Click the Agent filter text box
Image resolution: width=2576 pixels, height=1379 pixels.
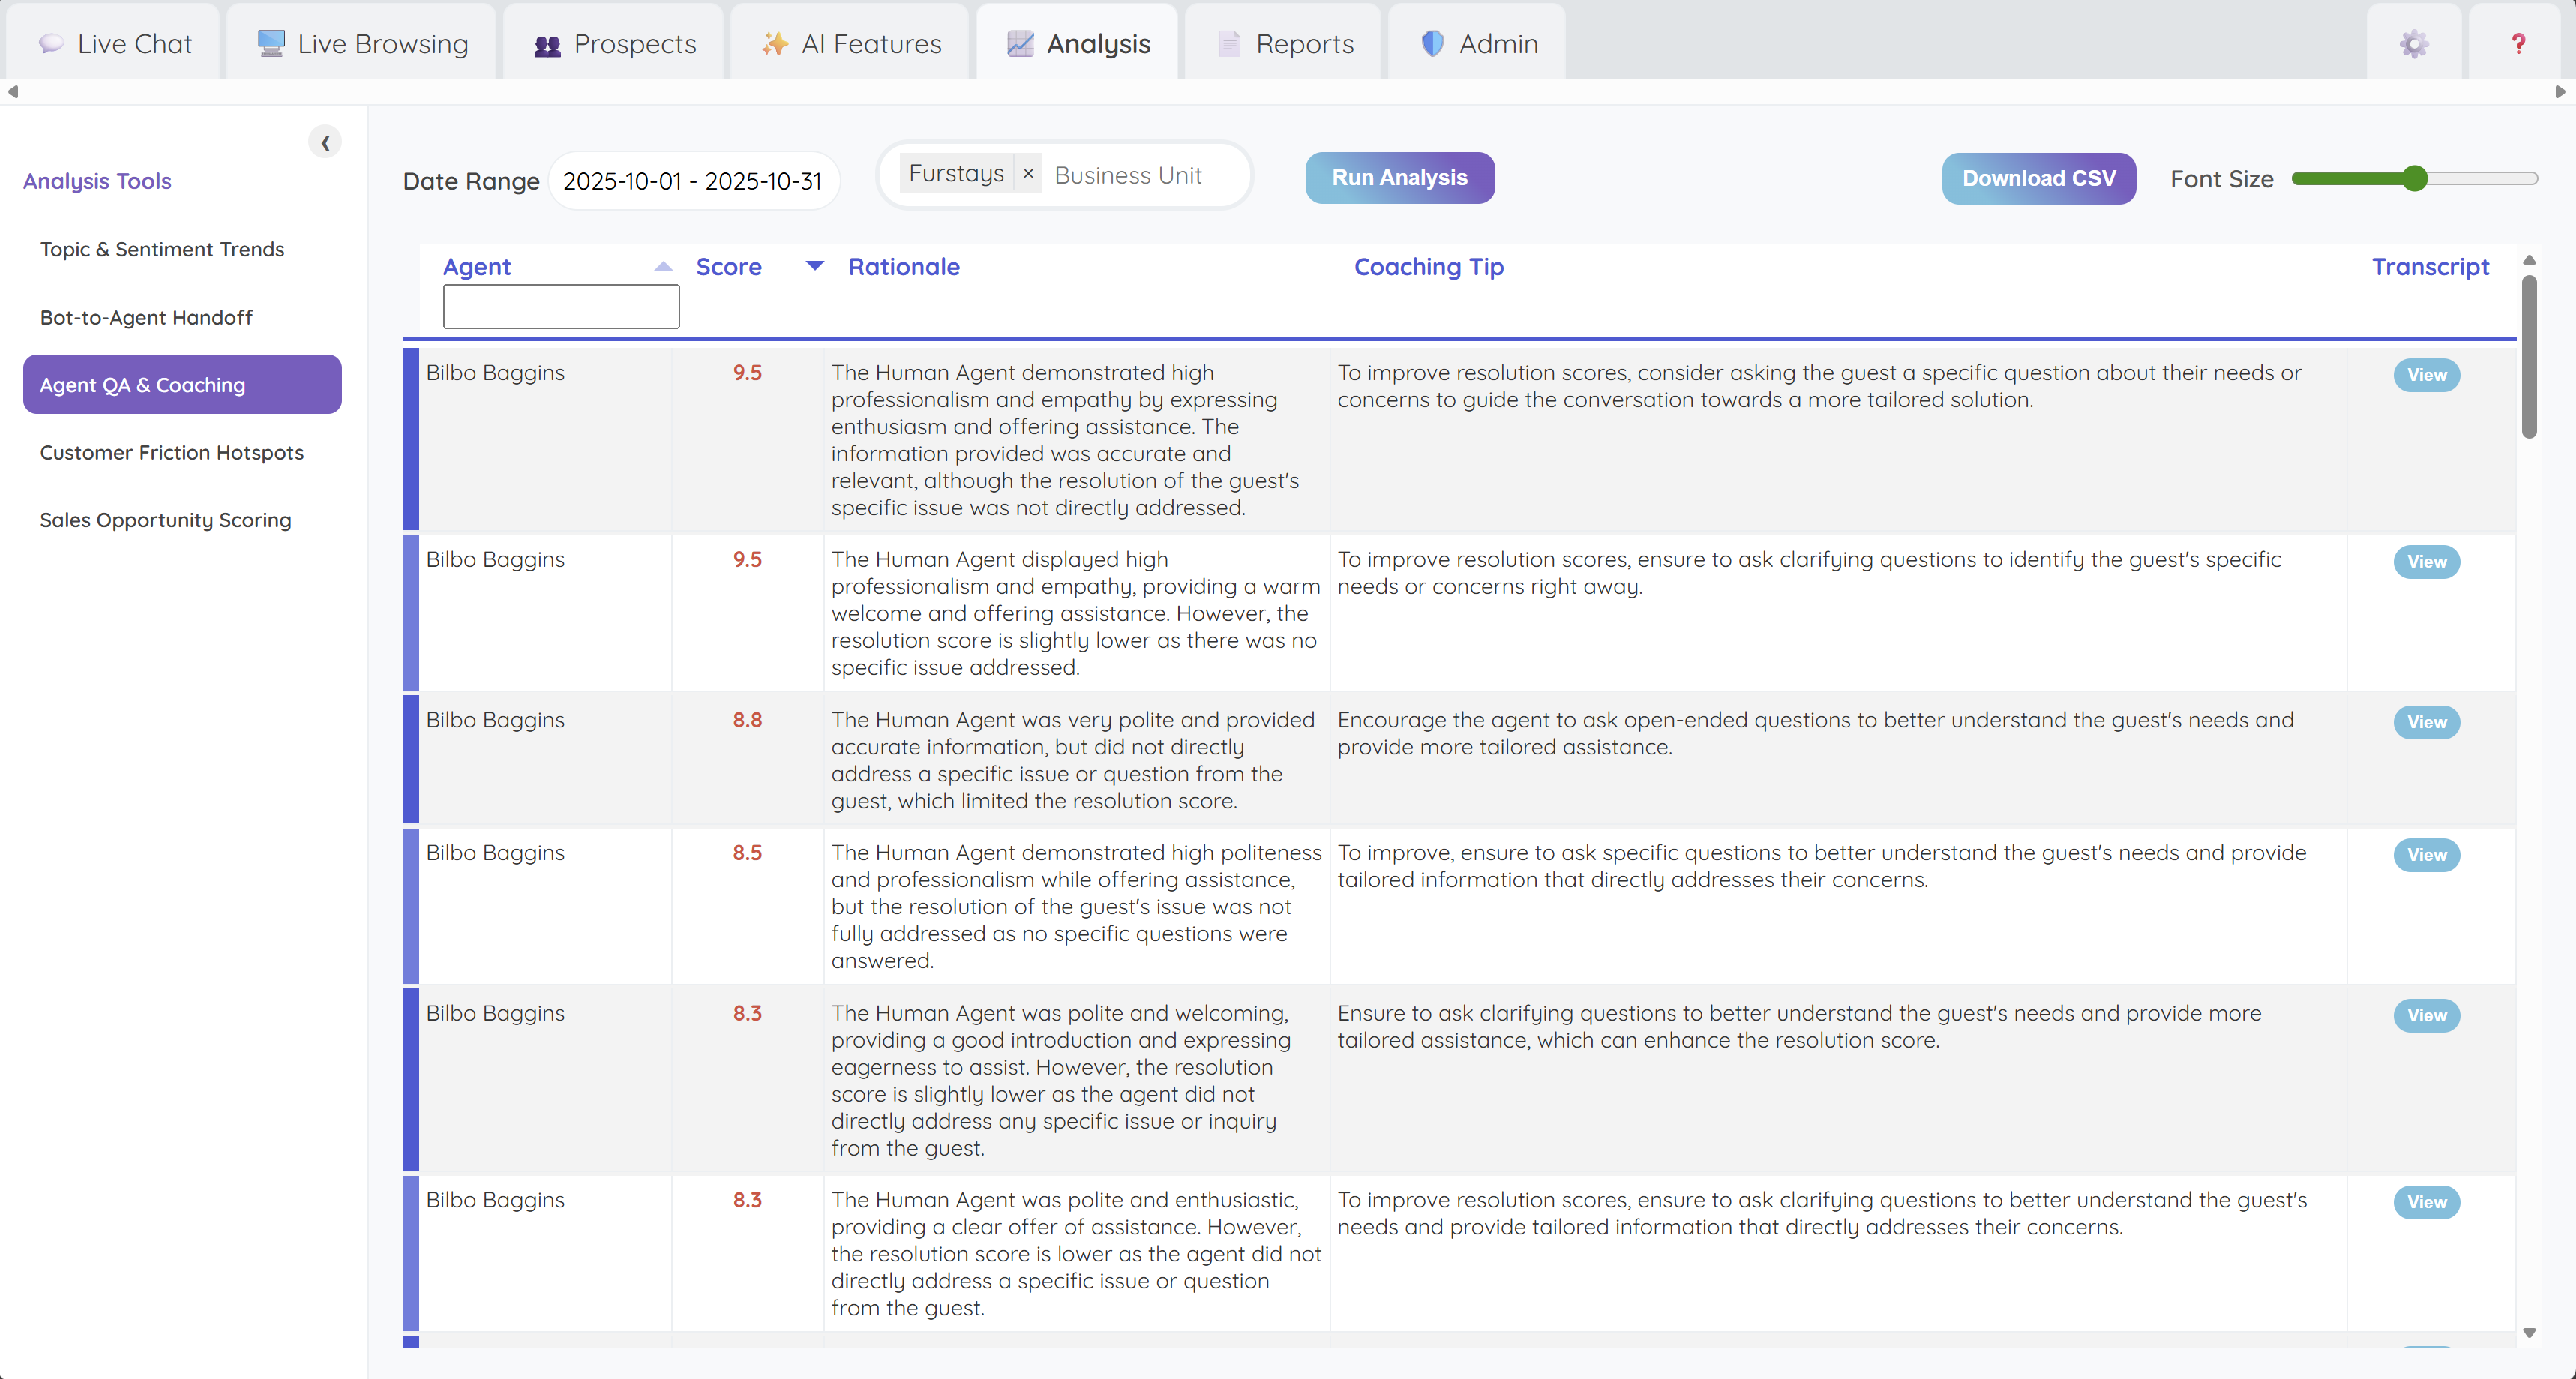point(561,307)
